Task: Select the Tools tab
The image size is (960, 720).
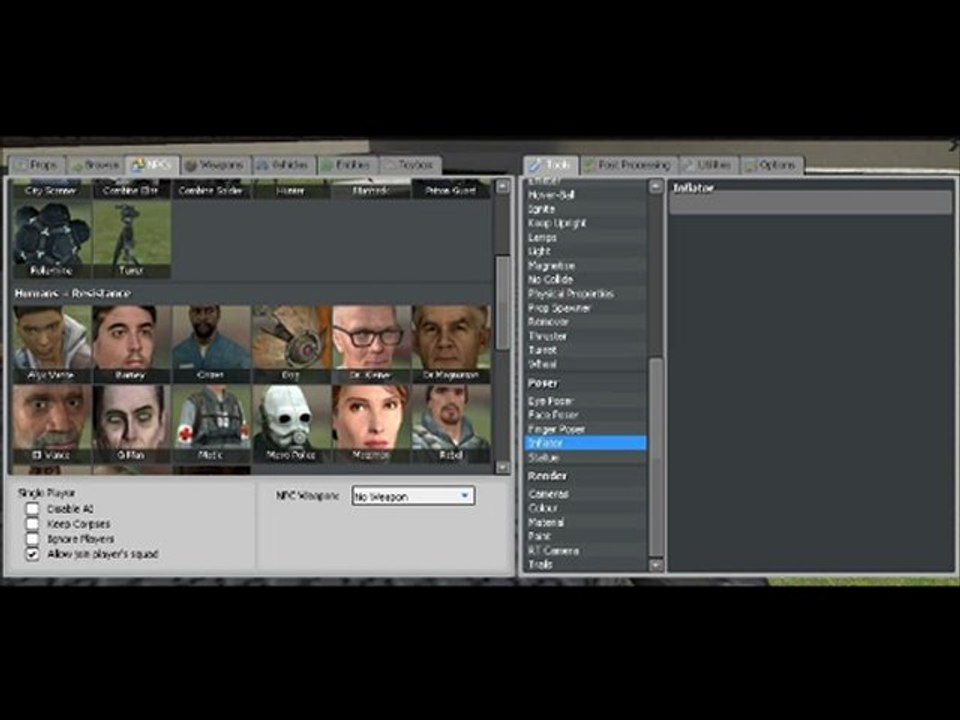Action: point(550,165)
